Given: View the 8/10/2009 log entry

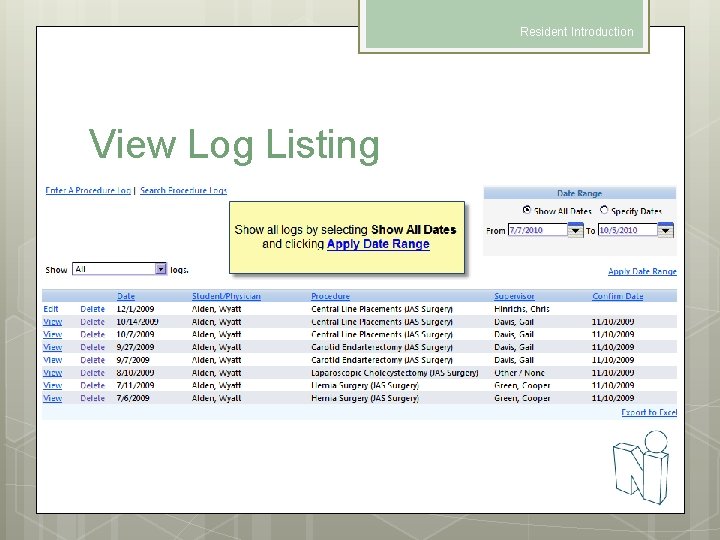Looking at the screenshot, I should [x=52, y=373].
